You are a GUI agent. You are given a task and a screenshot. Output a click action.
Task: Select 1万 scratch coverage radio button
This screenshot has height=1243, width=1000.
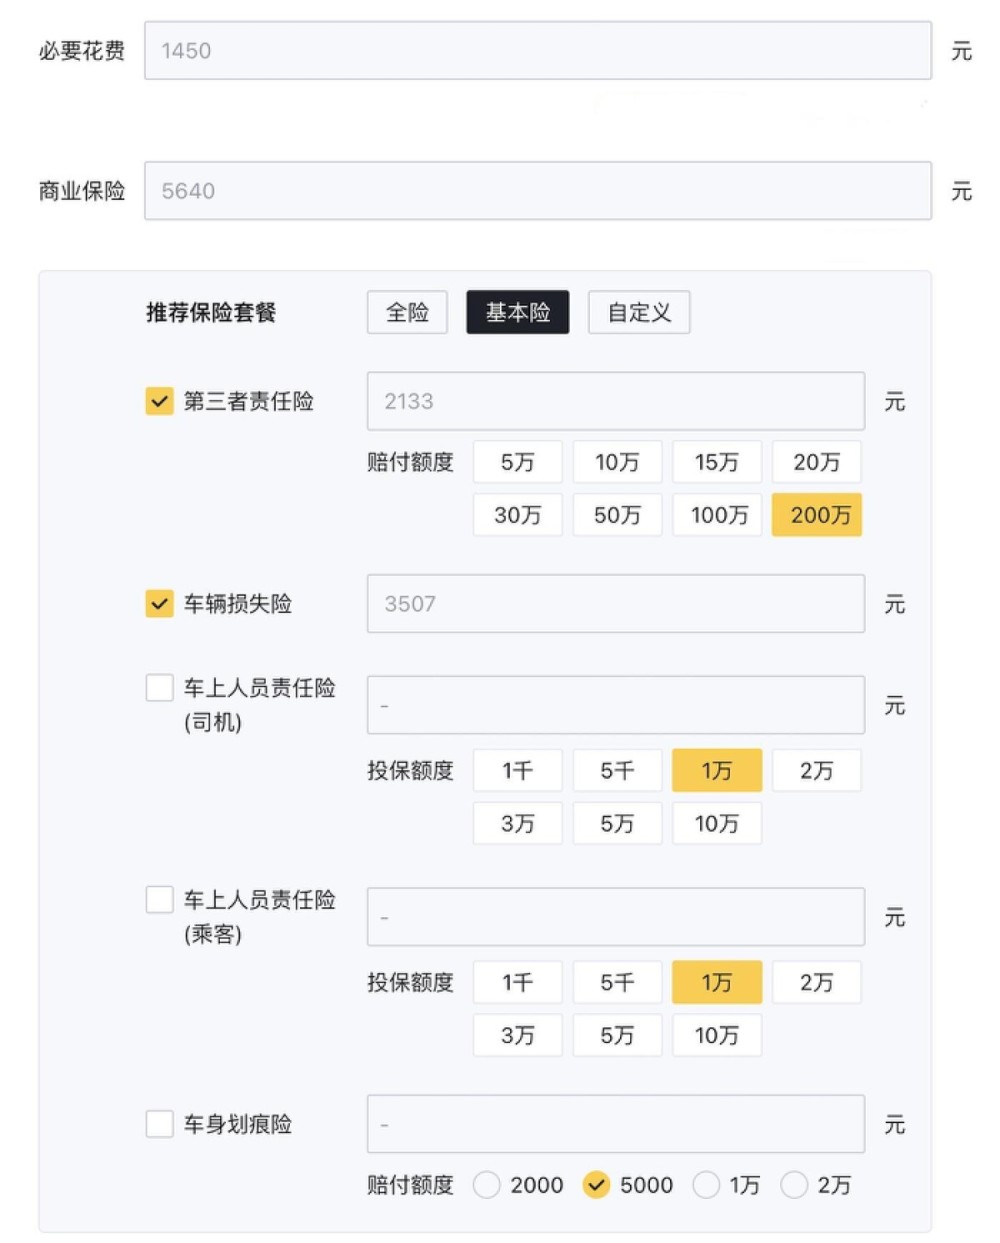[706, 1185]
